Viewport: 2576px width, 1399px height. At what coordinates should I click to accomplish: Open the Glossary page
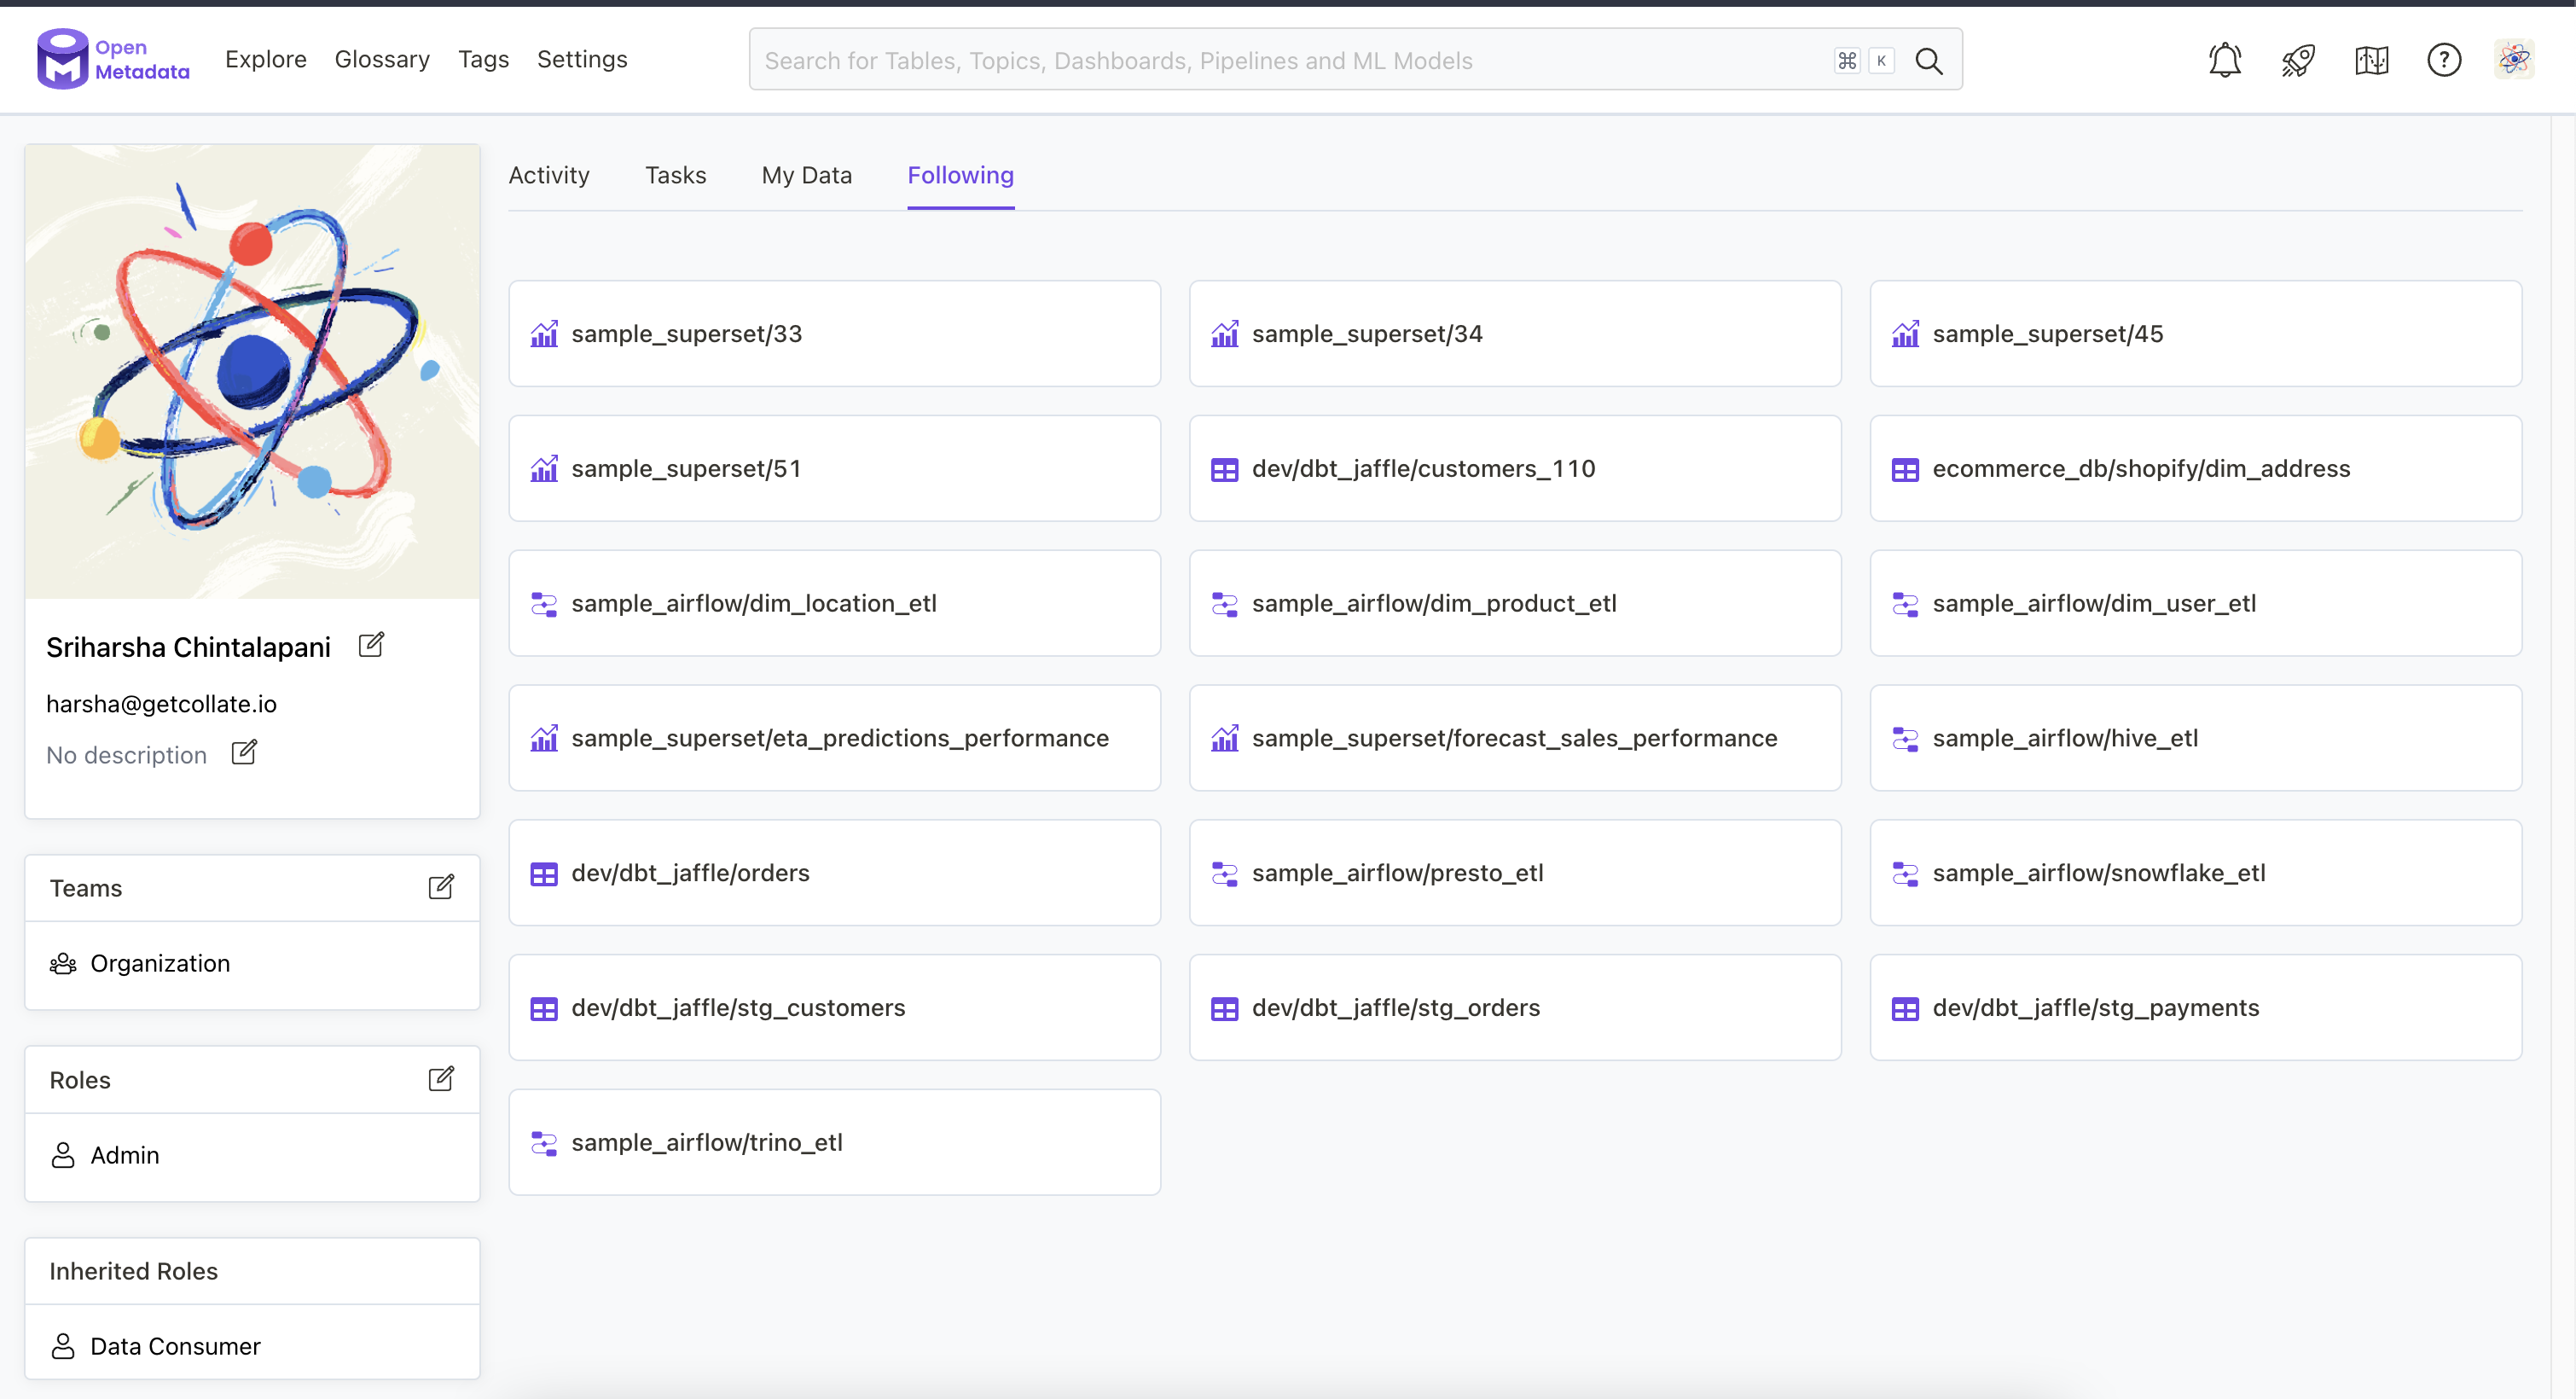click(x=382, y=59)
